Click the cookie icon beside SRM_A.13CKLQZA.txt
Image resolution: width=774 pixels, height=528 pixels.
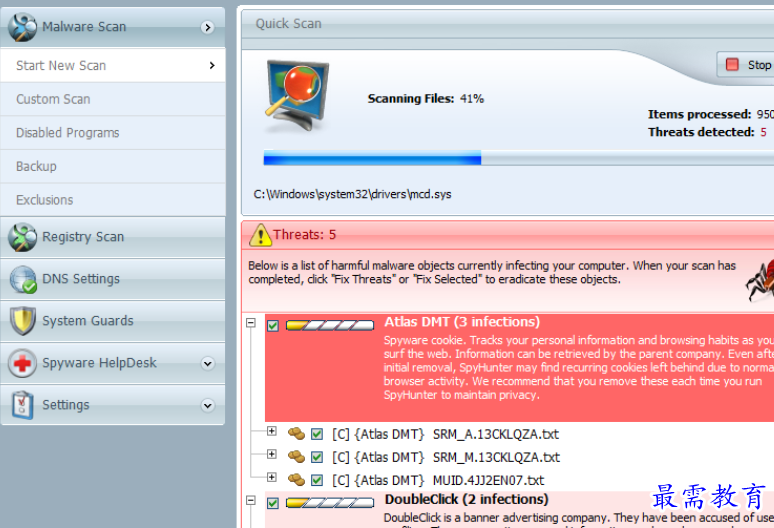tap(296, 434)
